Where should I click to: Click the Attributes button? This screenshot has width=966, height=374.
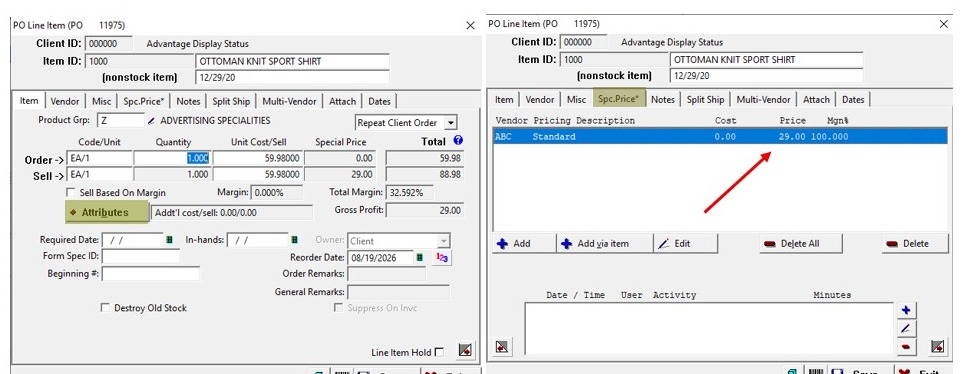click(x=107, y=212)
